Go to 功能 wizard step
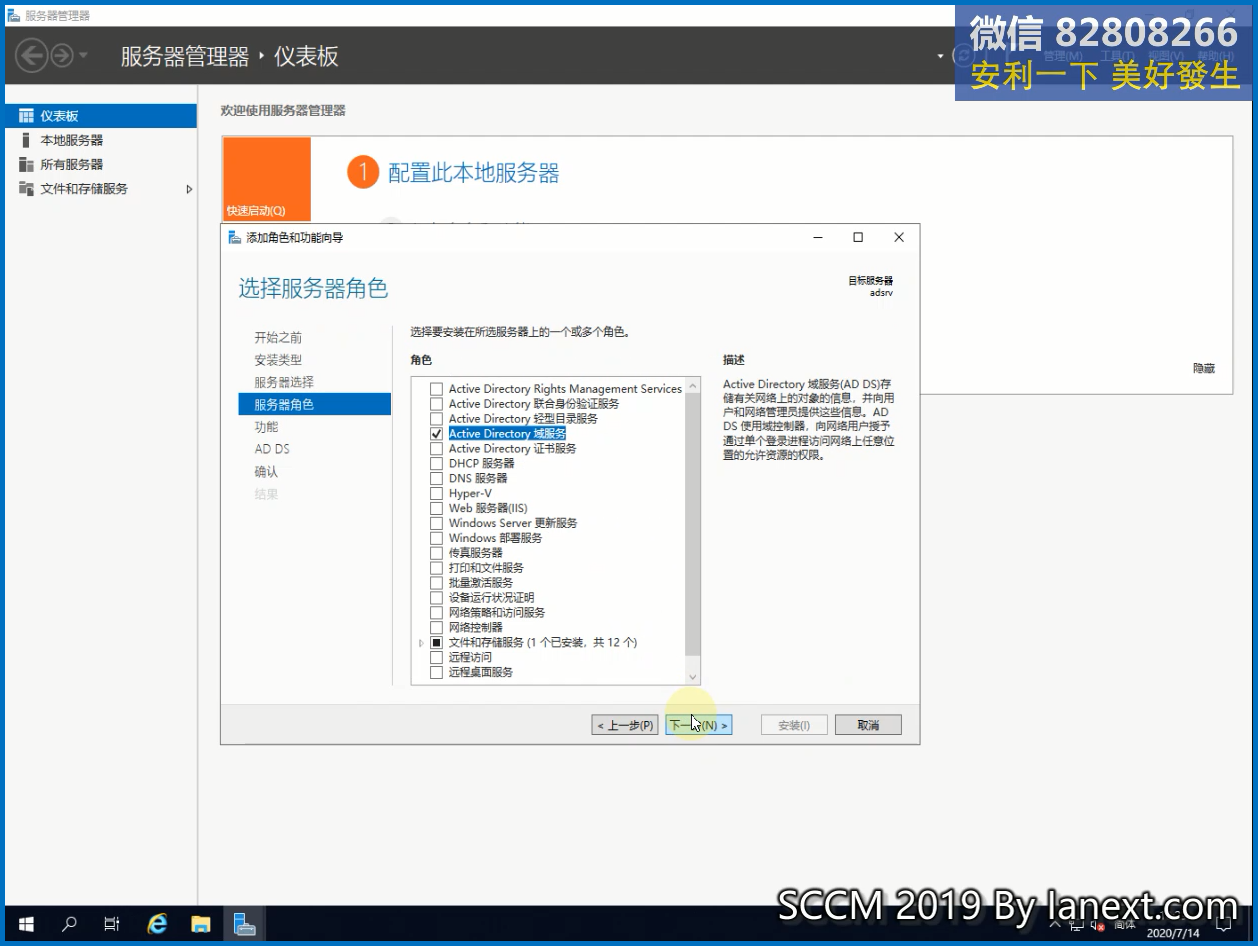The height and width of the screenshot is (946, 1258). tap(266, 427)
